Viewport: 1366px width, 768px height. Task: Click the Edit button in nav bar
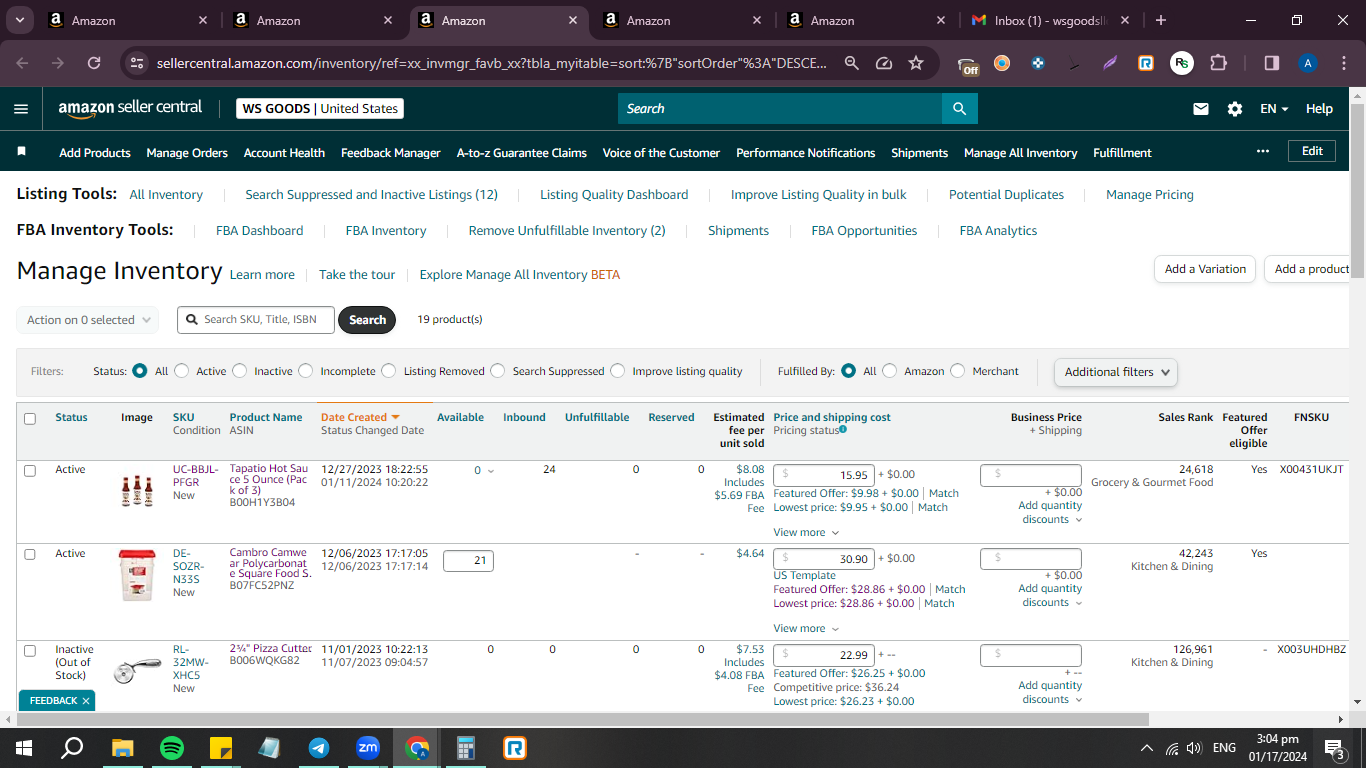1312,151
